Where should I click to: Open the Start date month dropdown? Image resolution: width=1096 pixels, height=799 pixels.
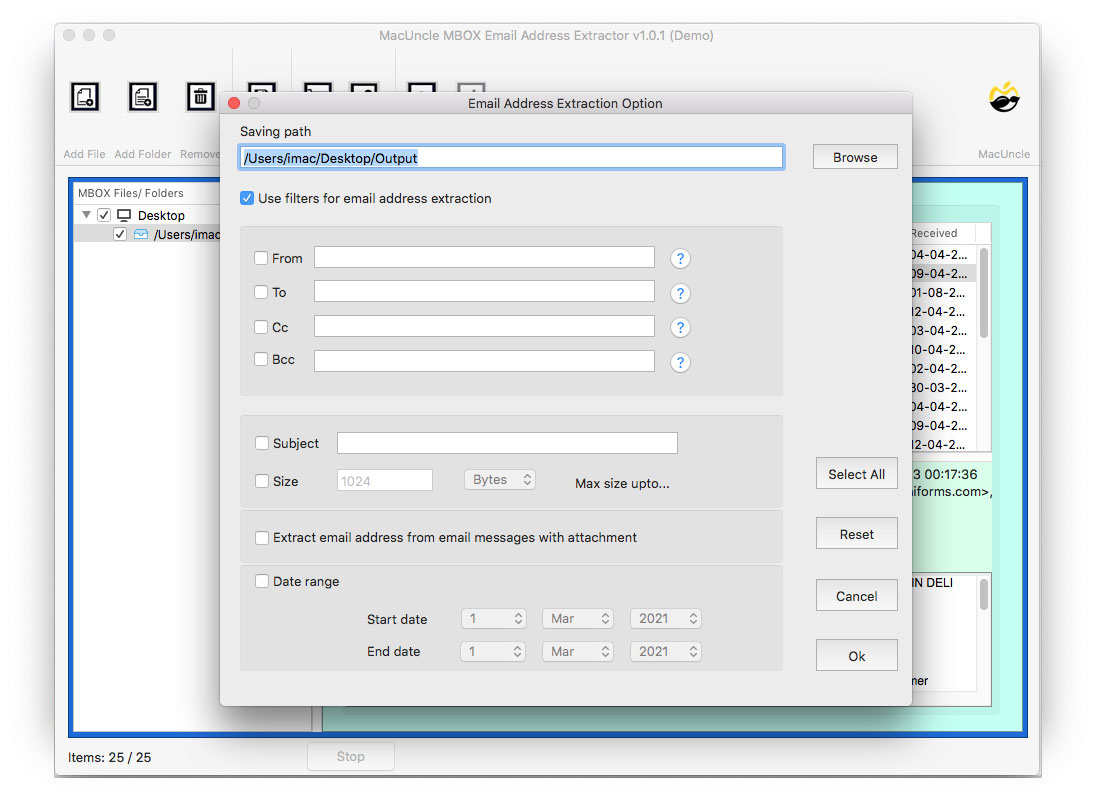point(578,618)
